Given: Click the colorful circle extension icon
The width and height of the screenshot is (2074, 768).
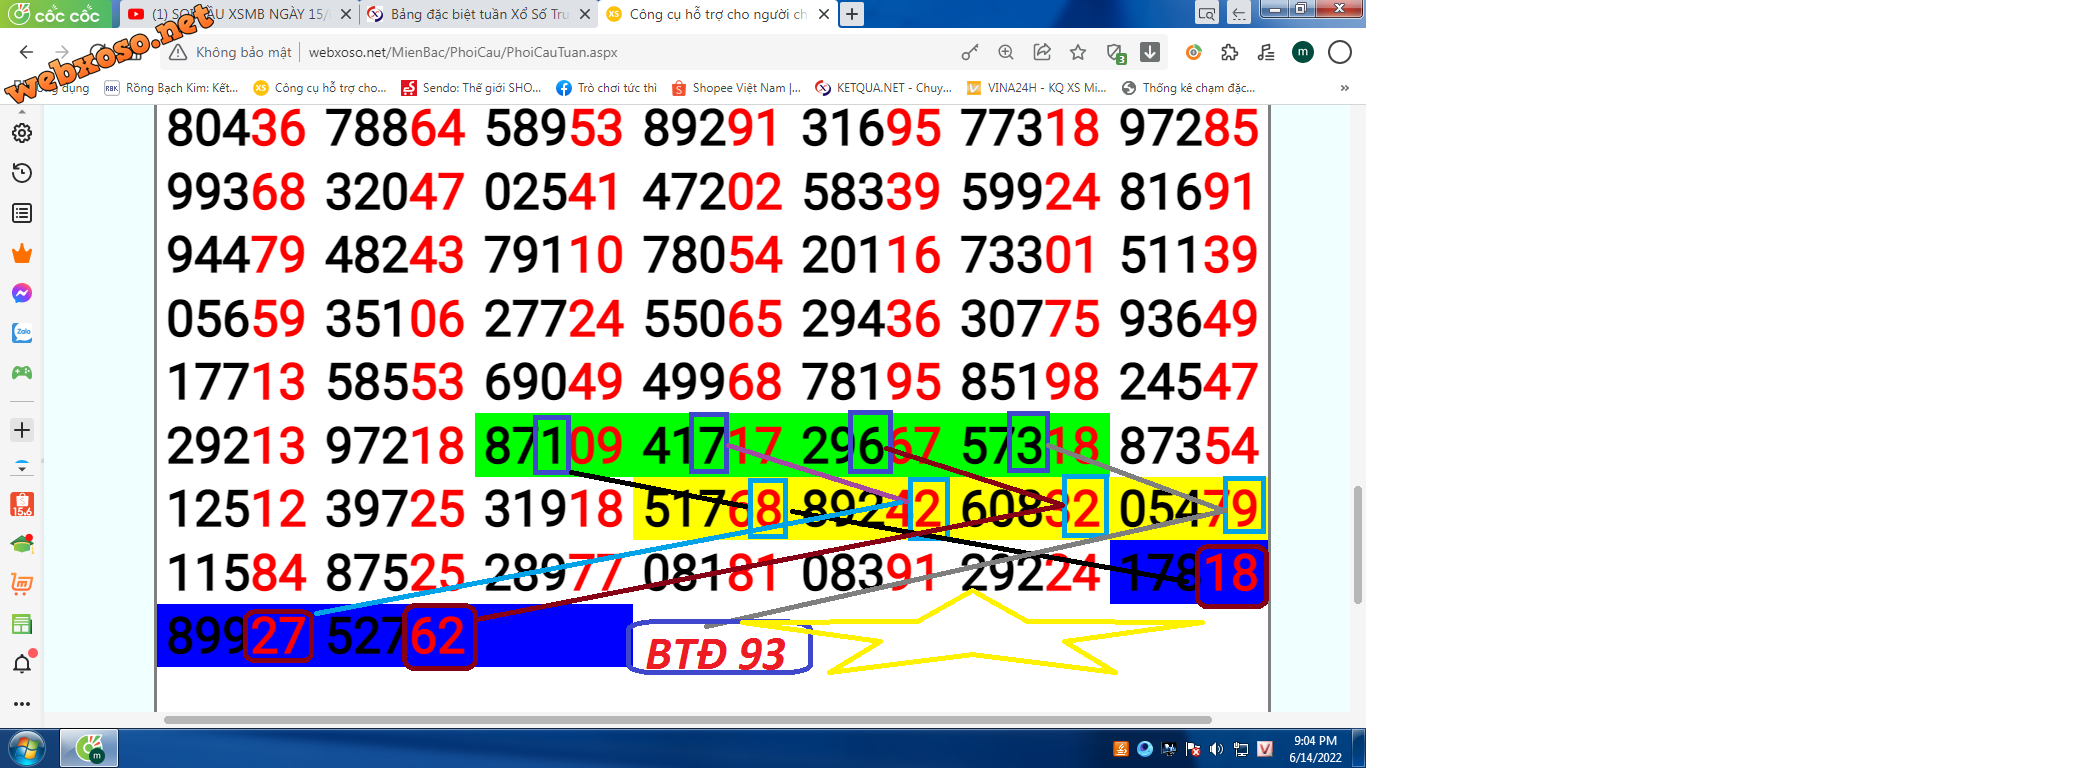Looking at the screenshot, I should [1194, 52].
